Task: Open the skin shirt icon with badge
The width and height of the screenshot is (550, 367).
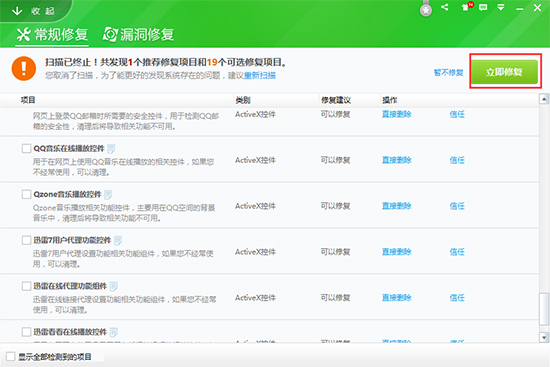Action: tap(467, 7)
